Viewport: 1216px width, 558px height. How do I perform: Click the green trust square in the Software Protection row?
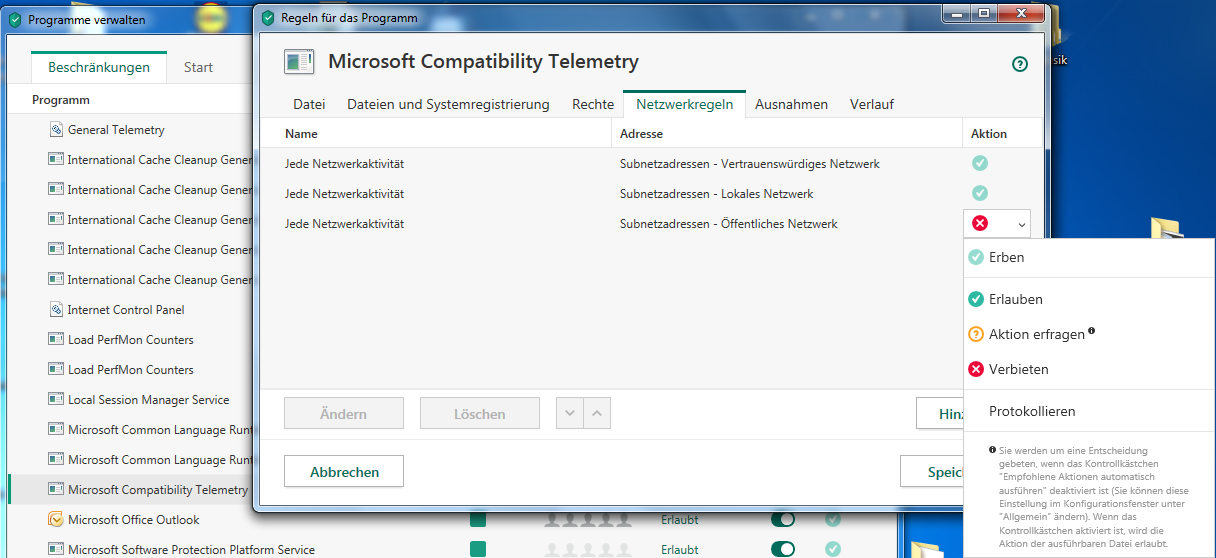[x=478, y=550]
